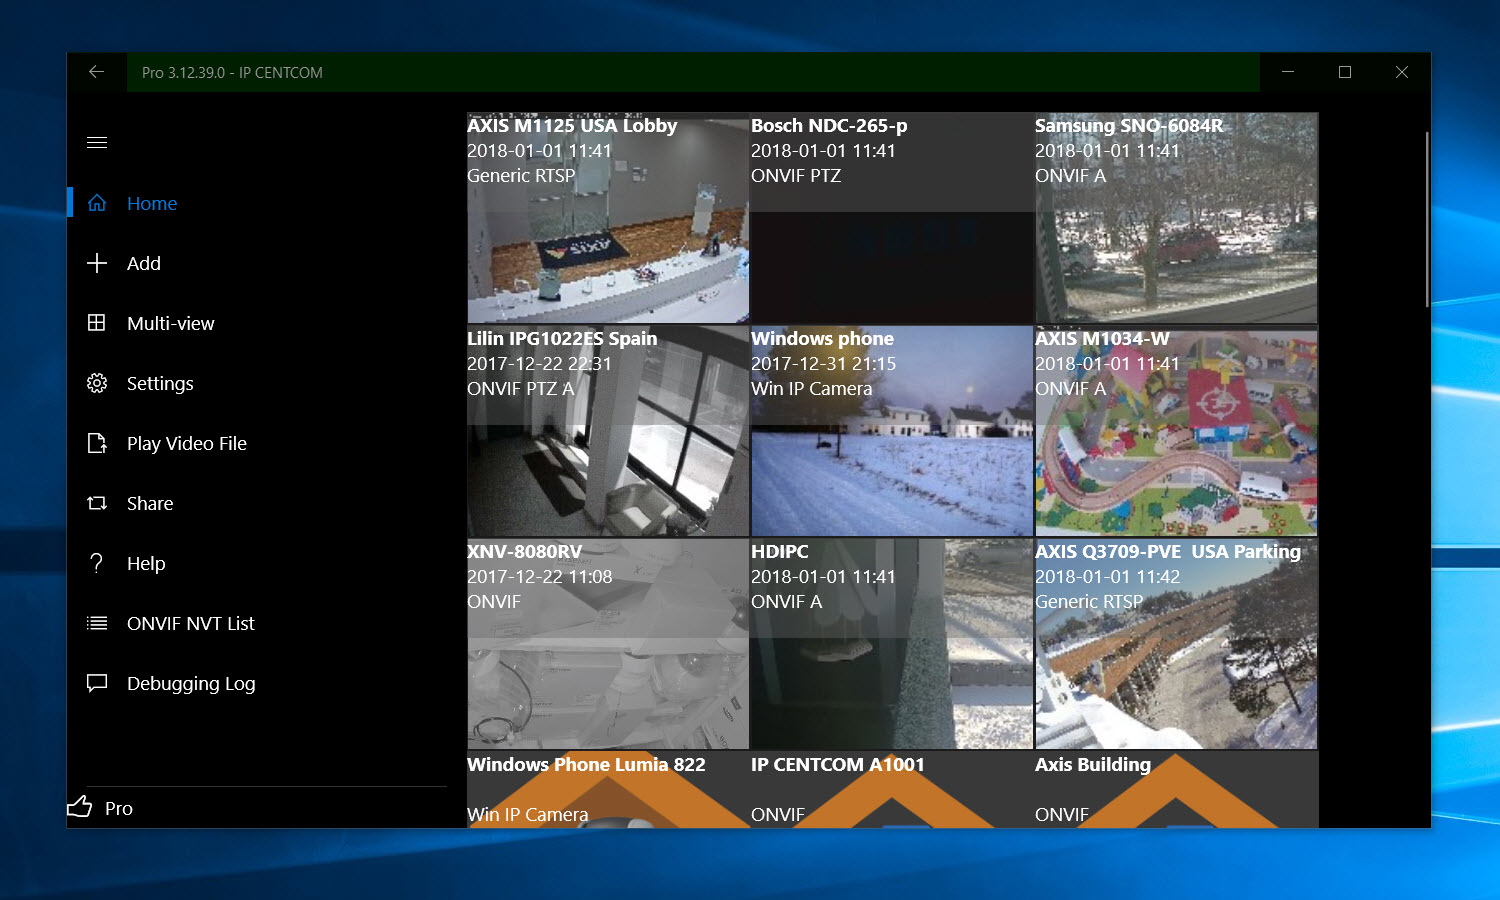Open the Home menu item

pyautogui.click(x=152, y=203)
